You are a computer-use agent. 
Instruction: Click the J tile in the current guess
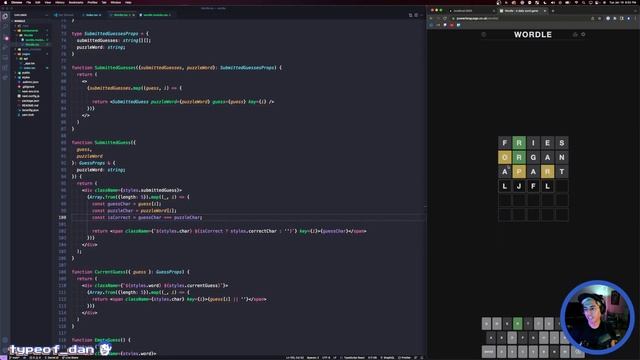(x=519, y=186)
